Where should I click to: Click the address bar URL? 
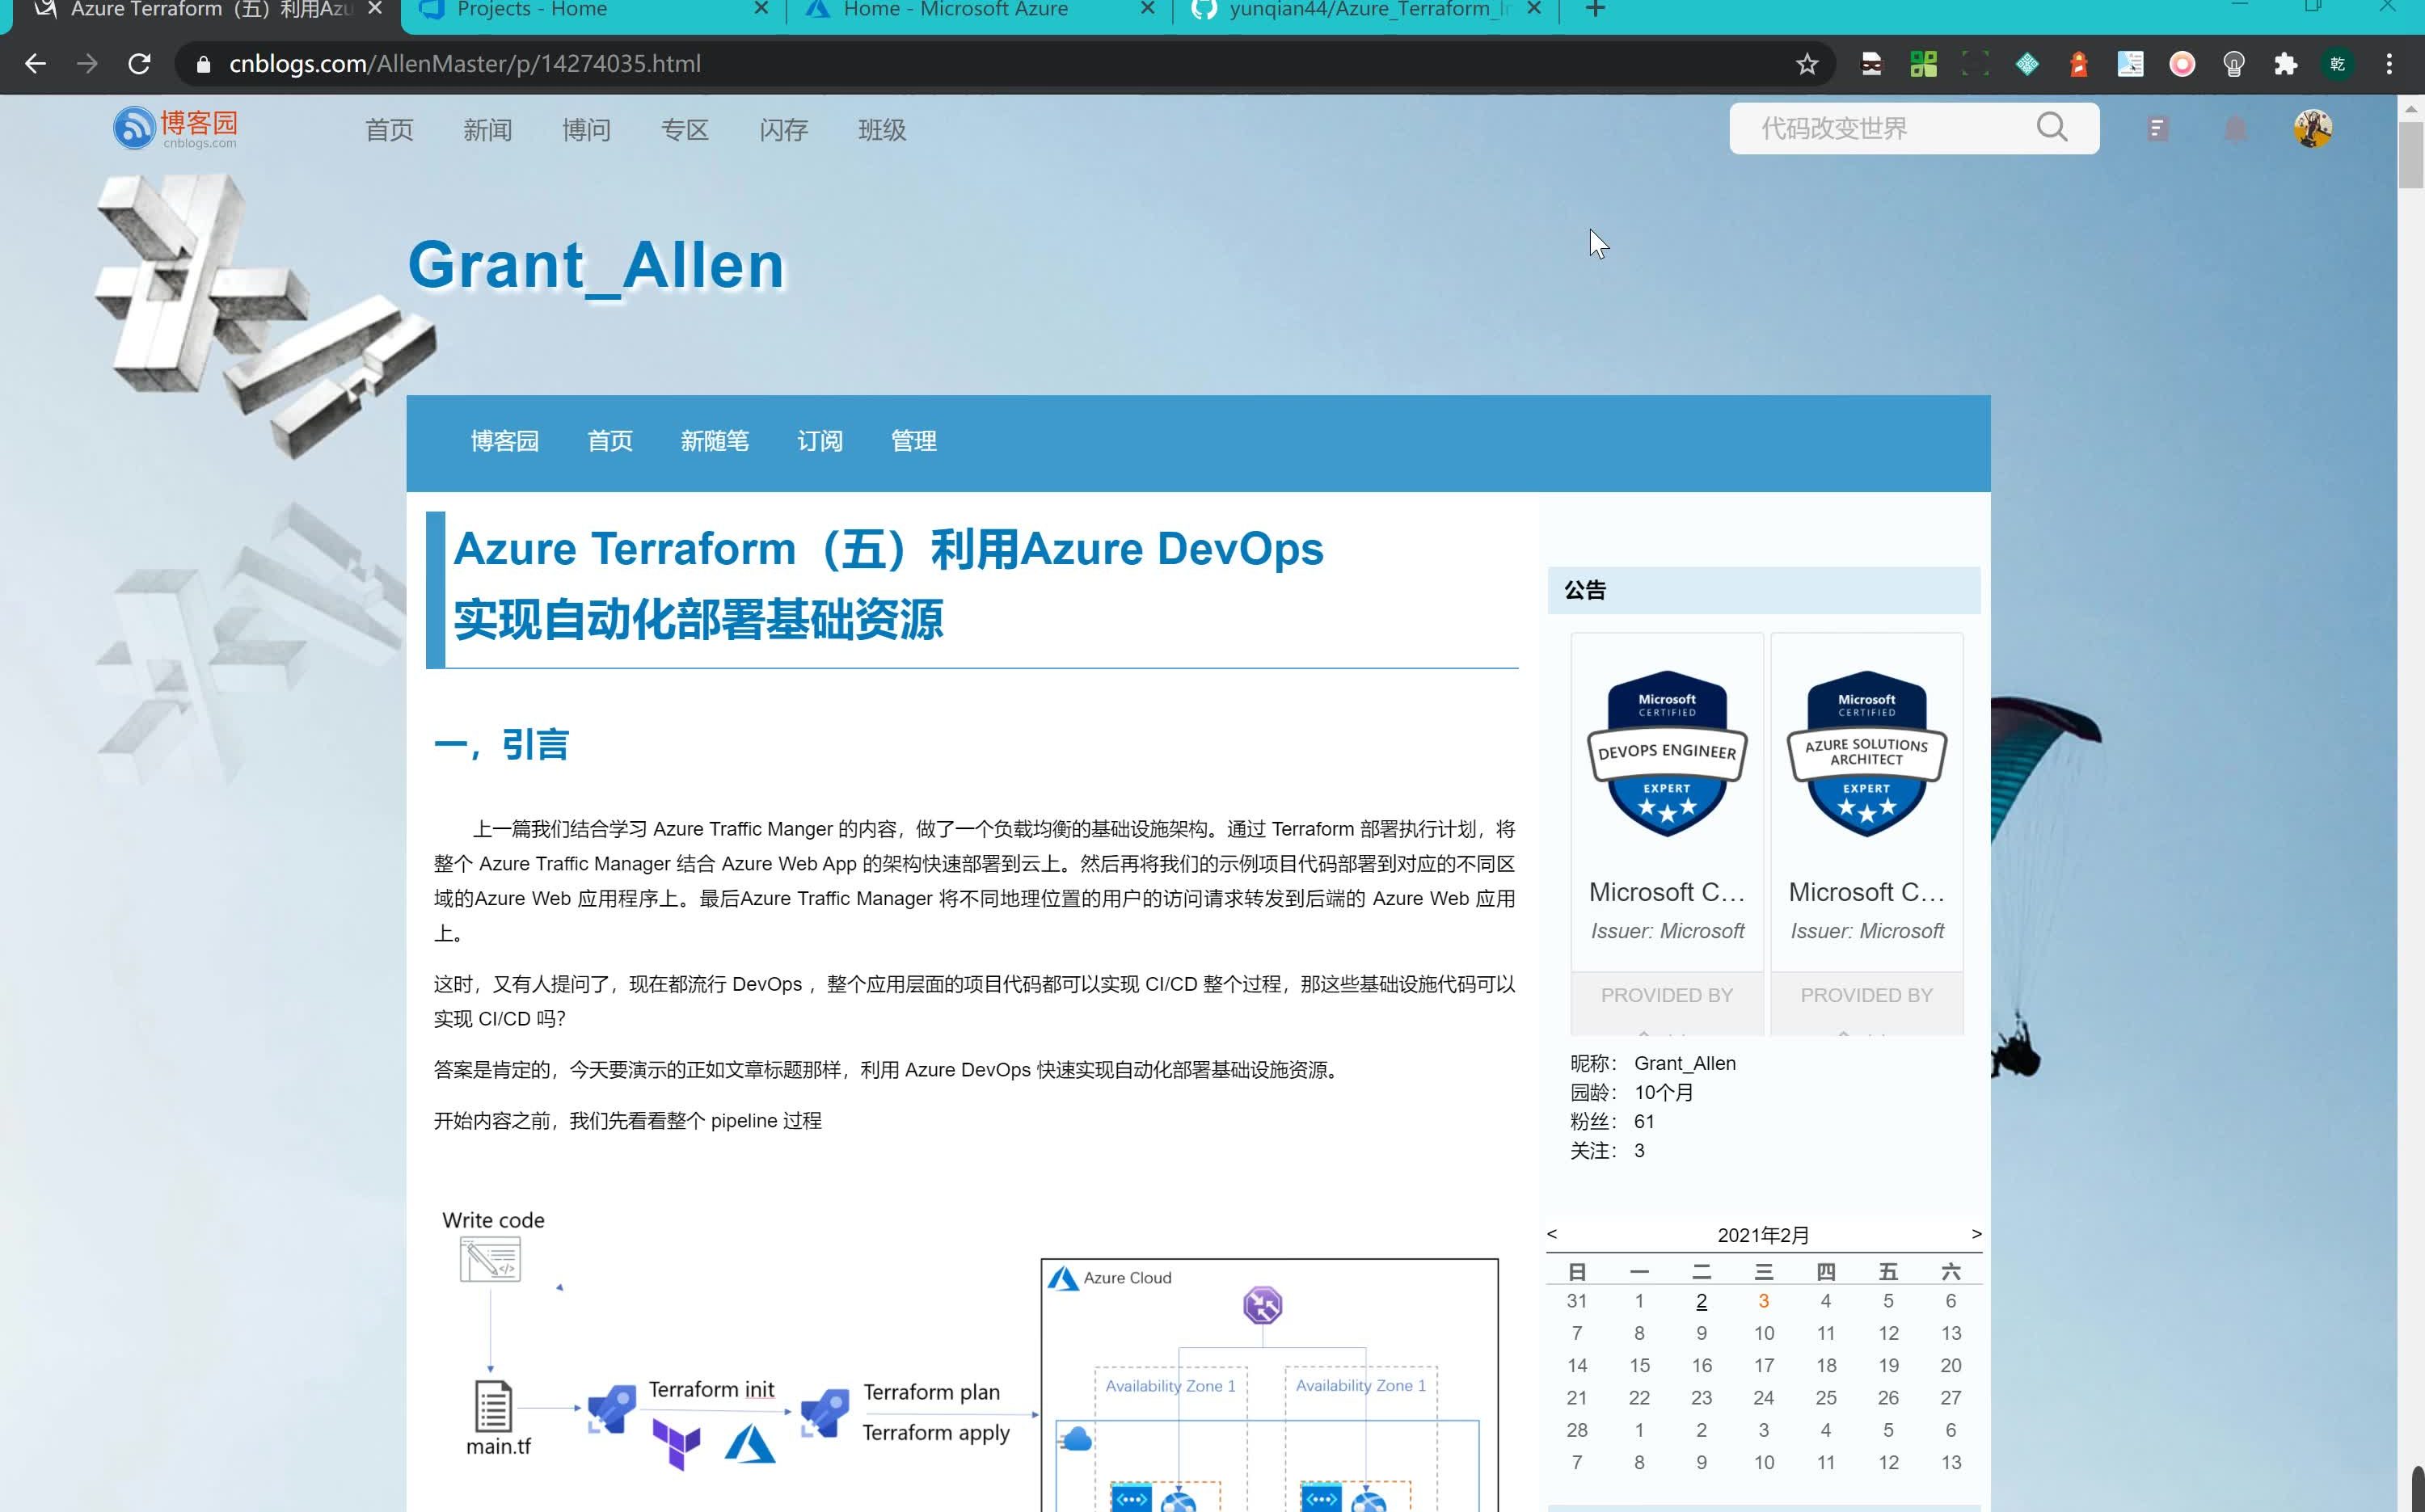(x=465, y=64)
